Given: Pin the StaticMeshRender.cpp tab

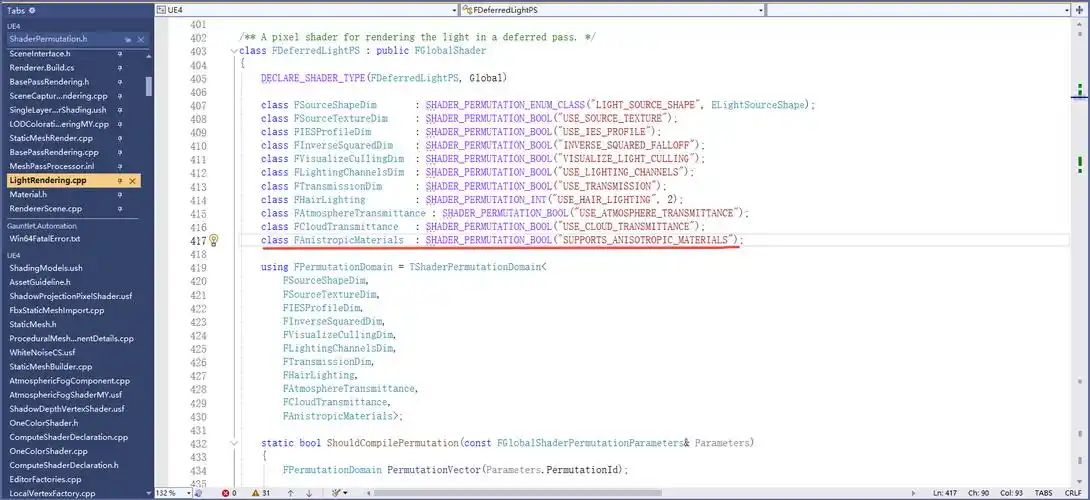Looking at the screenshot, I should 120,138.
